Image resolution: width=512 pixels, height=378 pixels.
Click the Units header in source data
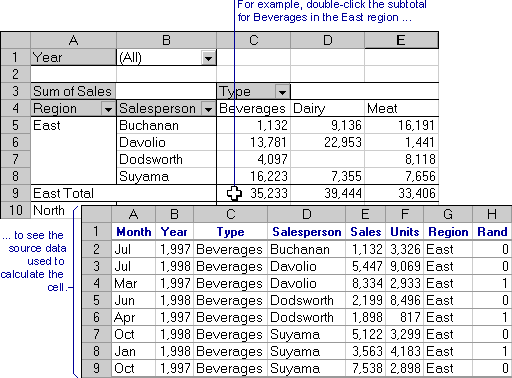coord(405,232)
